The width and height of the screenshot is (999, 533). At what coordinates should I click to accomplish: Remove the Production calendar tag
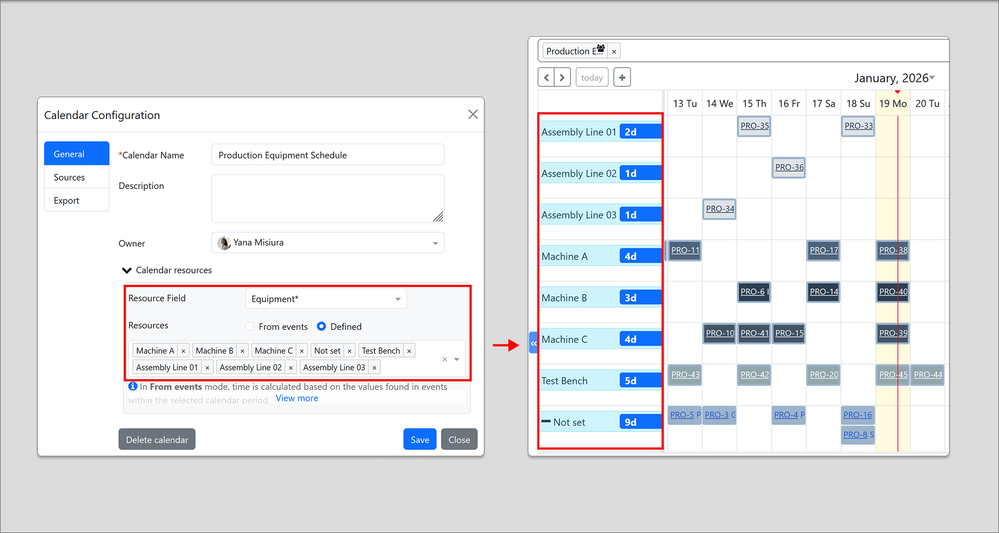tap(614, 51)
